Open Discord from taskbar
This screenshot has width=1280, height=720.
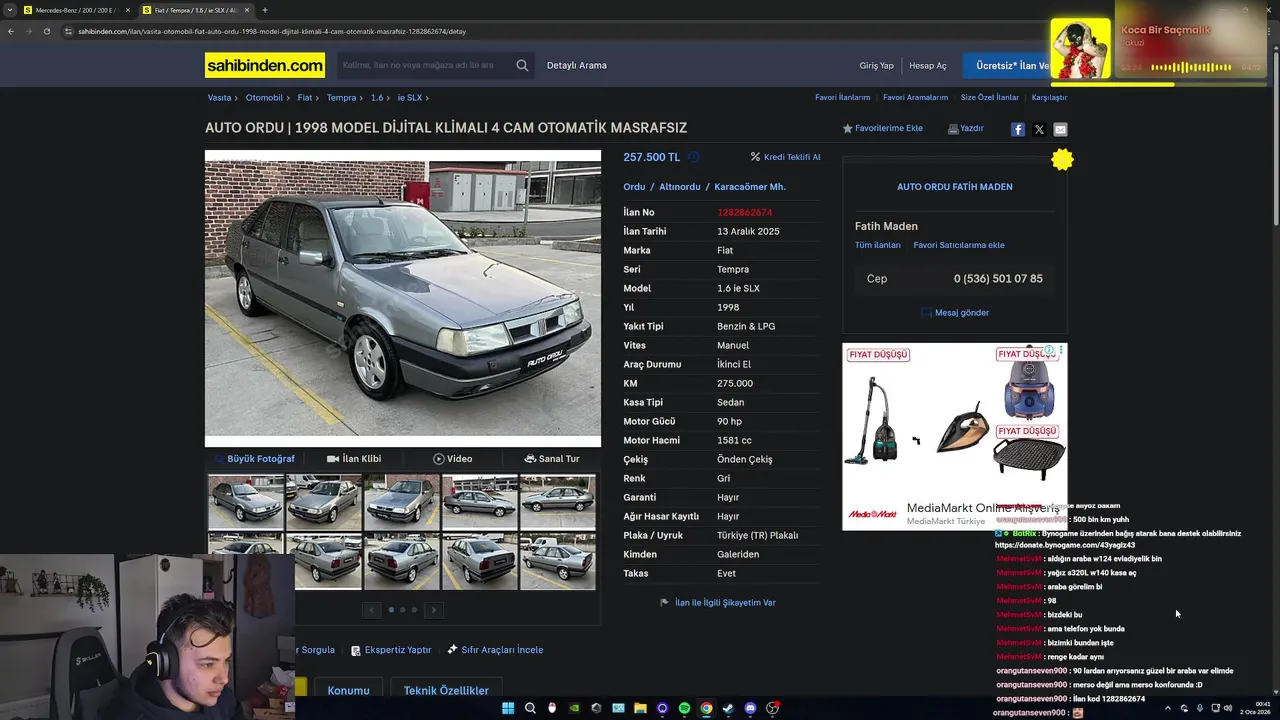750,708
